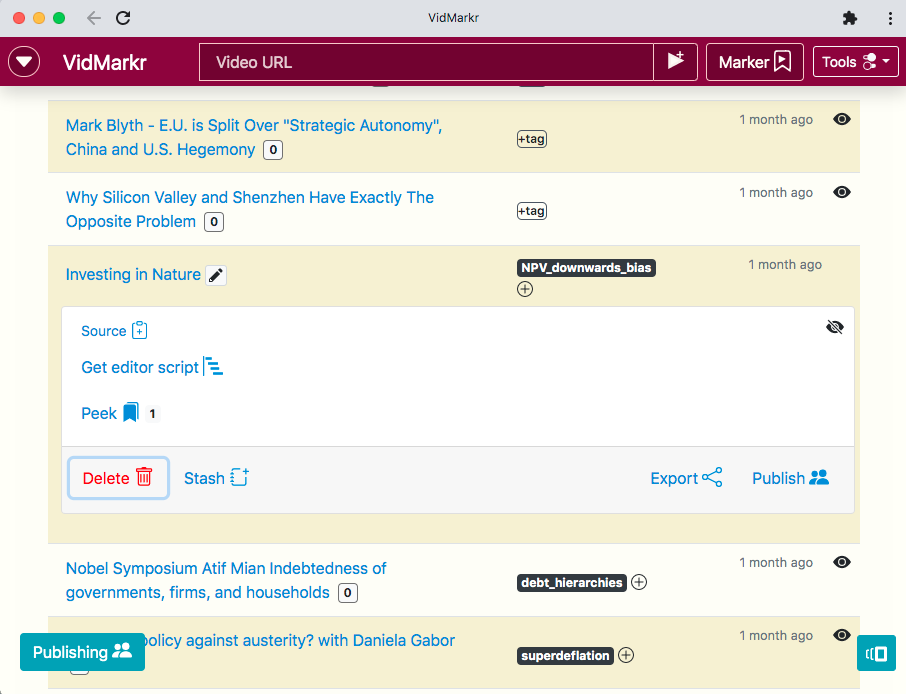Click the Source clipboard icon
The height and width of the screenshot is (694, 906).
point(140,331)
